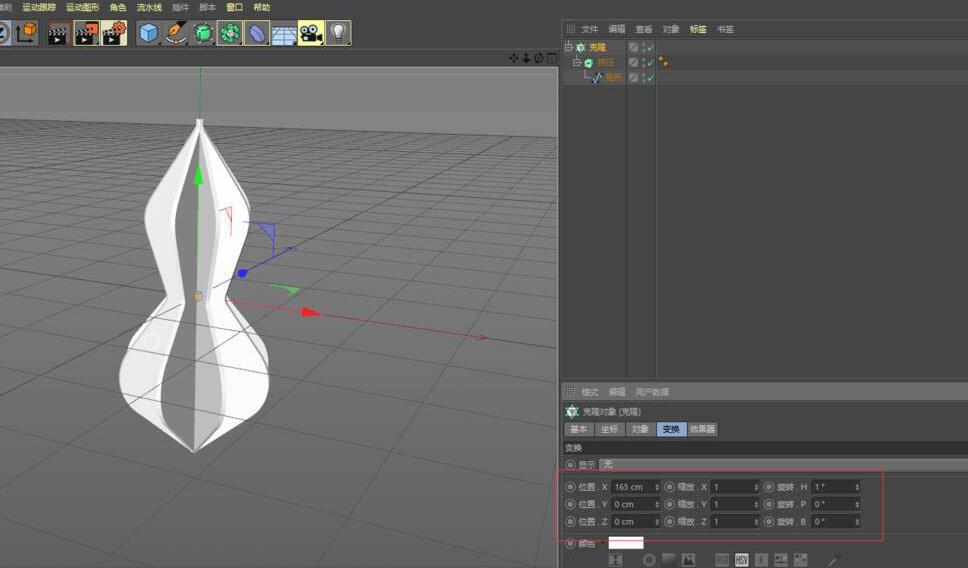Click Scale Y stepper arrows
This screenshot has width=968, height=568.
pos(756,504)
